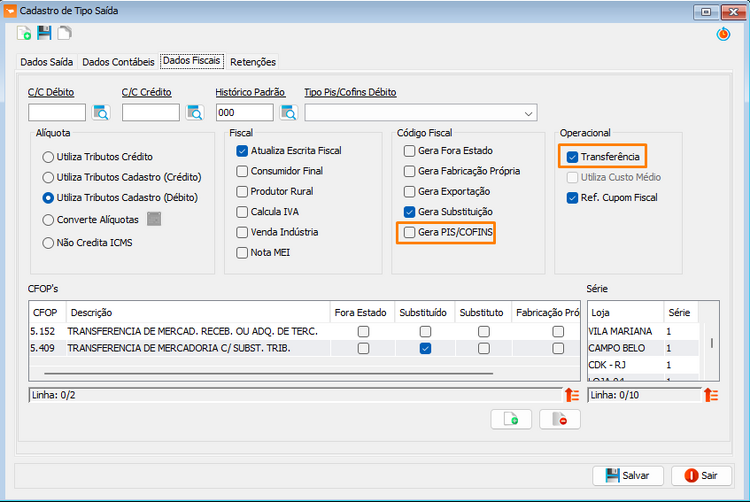750x502 pixels.
Task: Click the orange sort icon beside Linha: 0/2
Action: coord(572,395)
